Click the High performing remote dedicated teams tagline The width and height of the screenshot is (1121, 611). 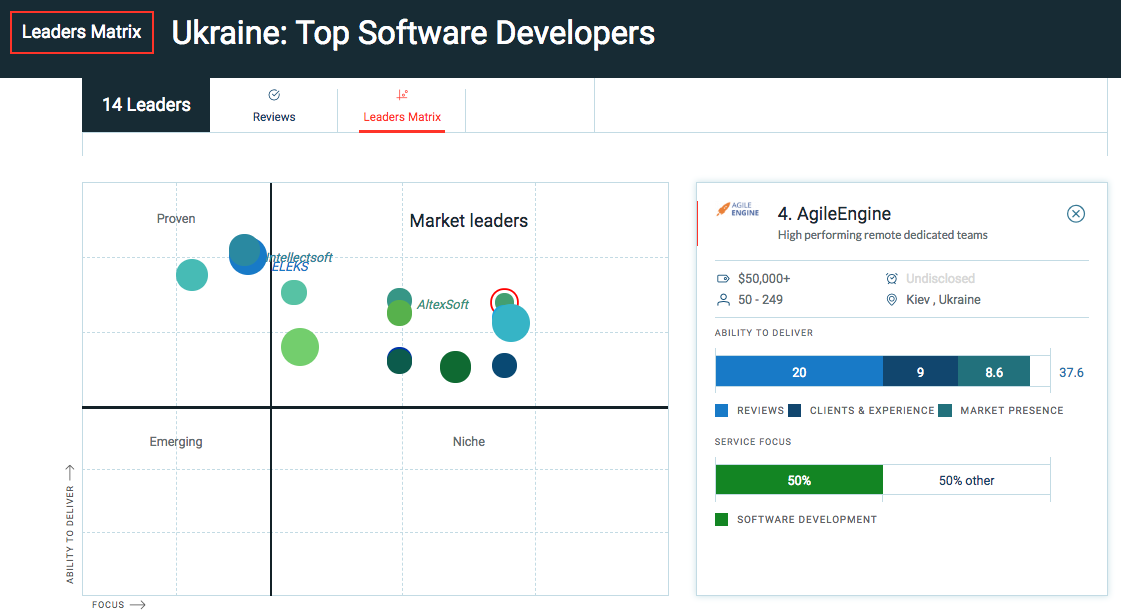pos(882,235)
